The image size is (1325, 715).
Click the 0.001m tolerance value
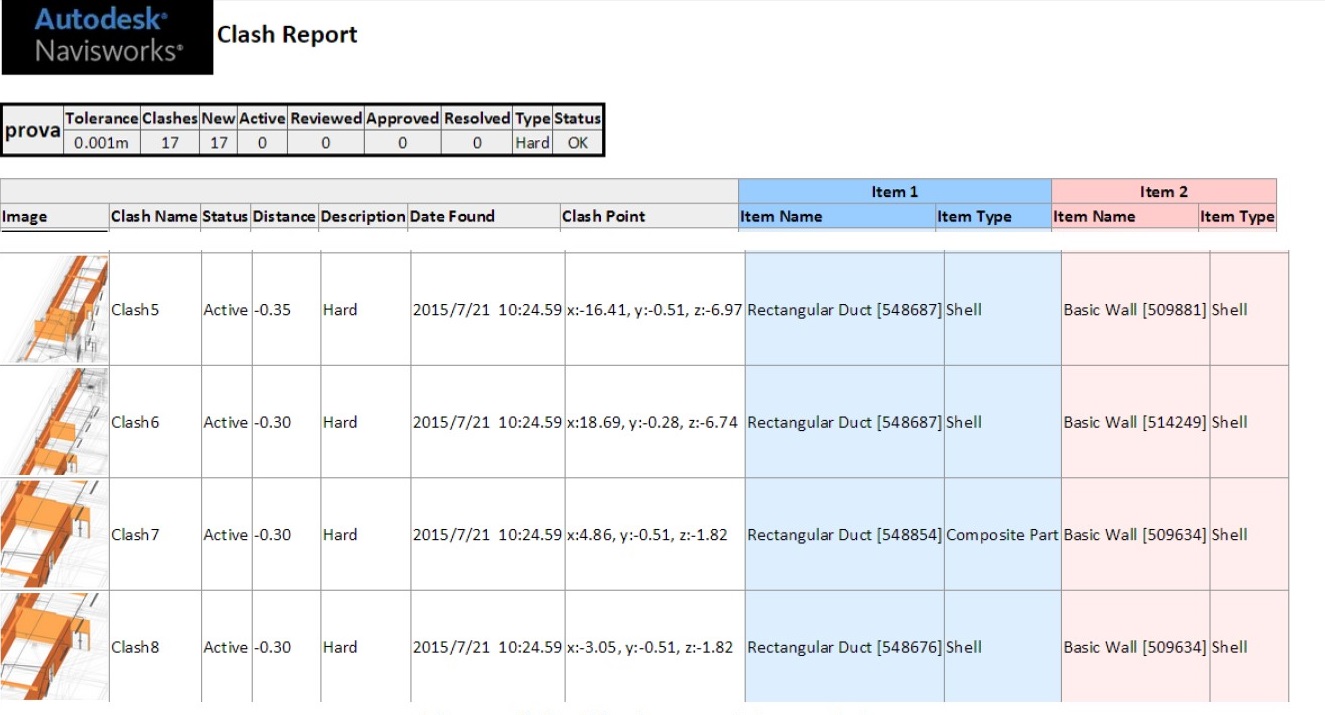coord(101,143)
